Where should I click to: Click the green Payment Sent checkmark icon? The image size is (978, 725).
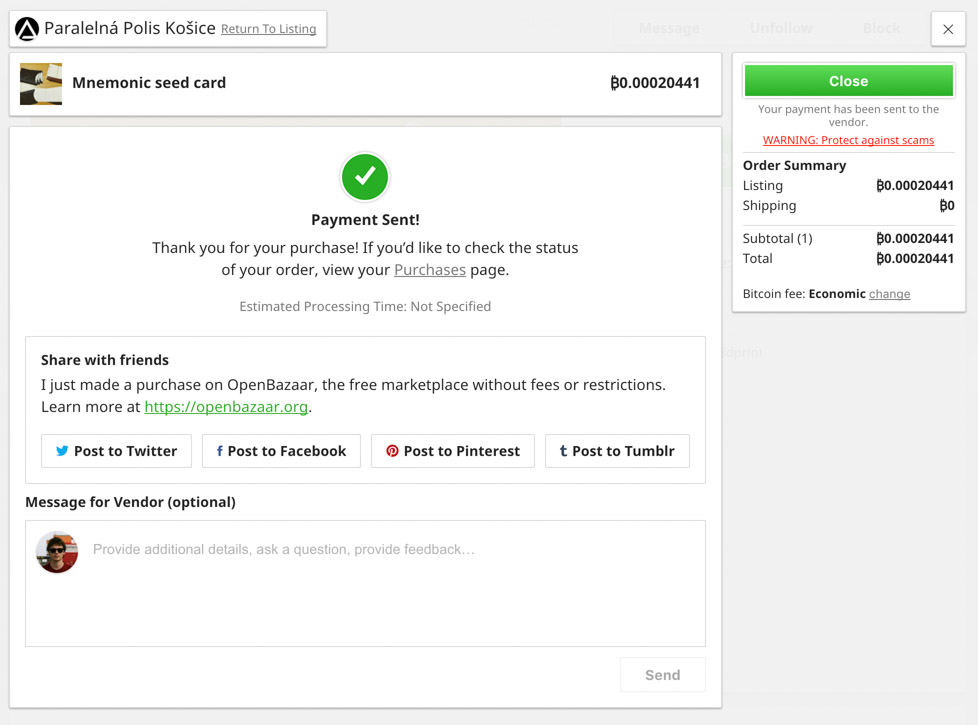coord(365,177)
